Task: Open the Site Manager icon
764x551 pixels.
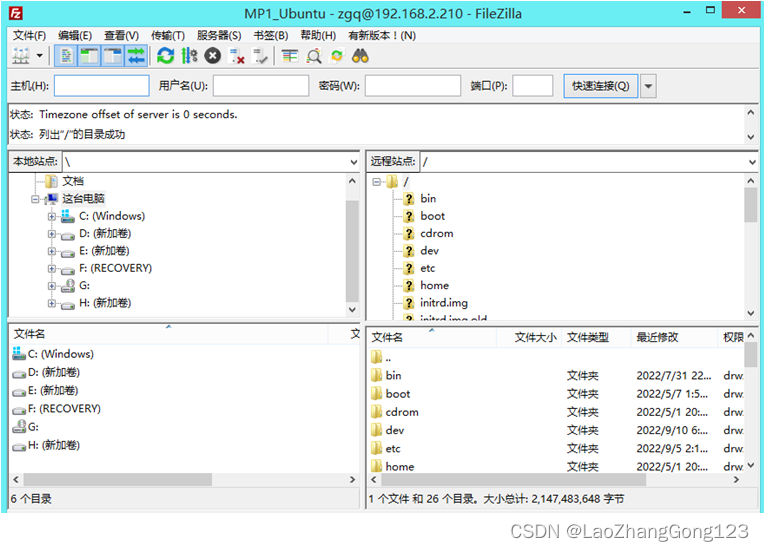Action: [x=21, y=56]
